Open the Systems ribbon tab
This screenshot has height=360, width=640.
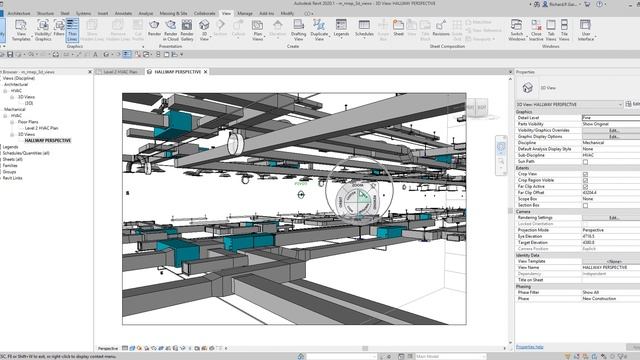tap(83, 13)
